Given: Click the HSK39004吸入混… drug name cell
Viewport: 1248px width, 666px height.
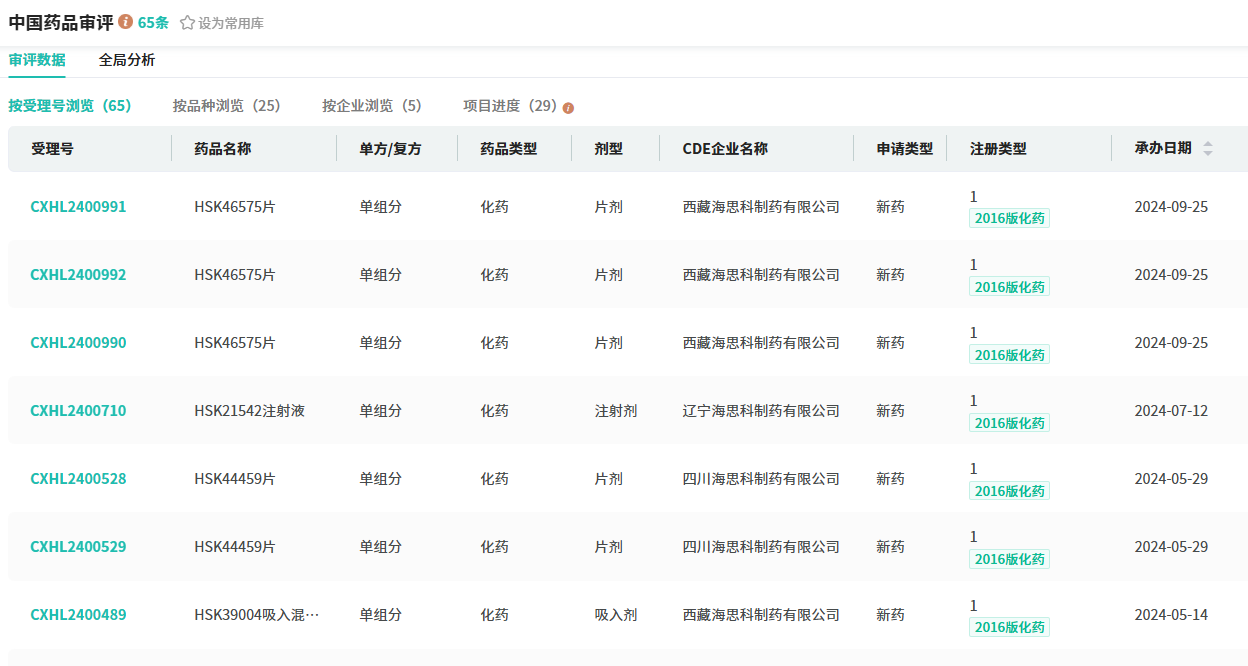Looking at the screenshot, I should coord(257,615).
